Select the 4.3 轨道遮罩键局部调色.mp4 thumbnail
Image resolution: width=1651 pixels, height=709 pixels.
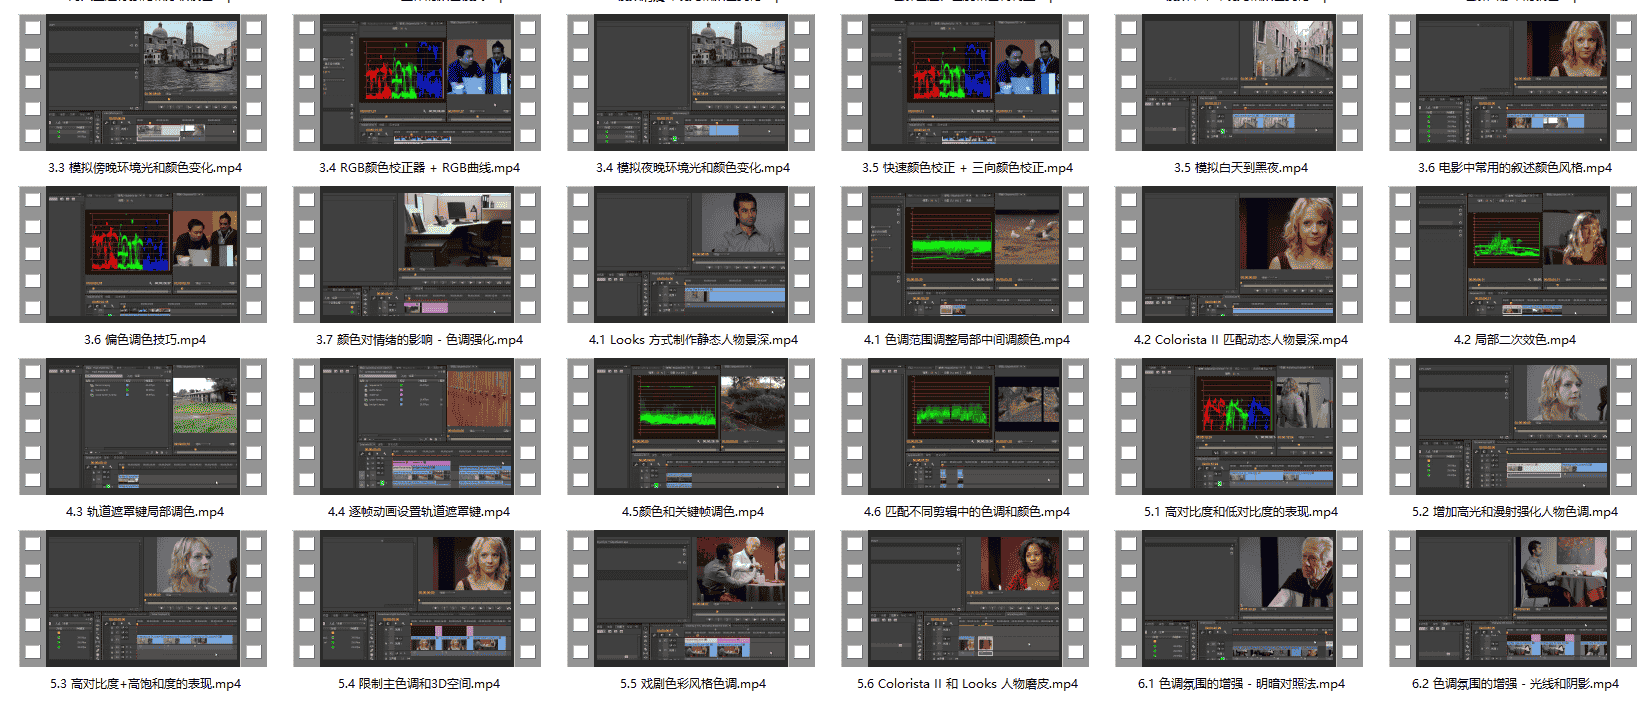click(x=143, y=427)
